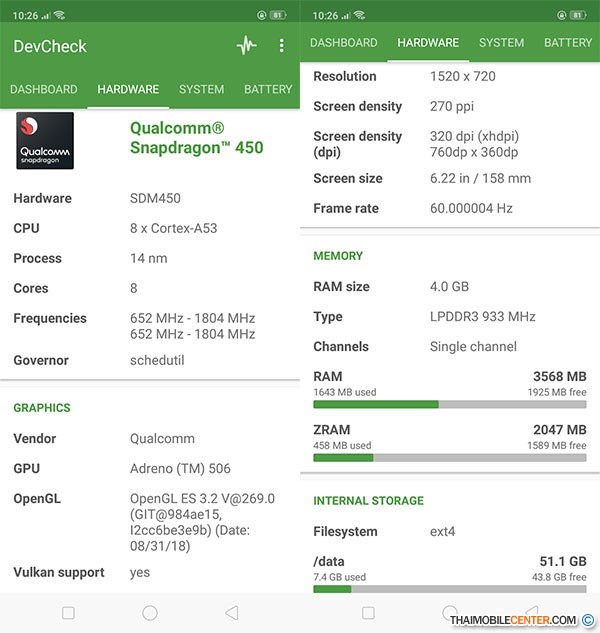
Task: Tap the battery indicator in right status bar
Action: click(578, 15)
